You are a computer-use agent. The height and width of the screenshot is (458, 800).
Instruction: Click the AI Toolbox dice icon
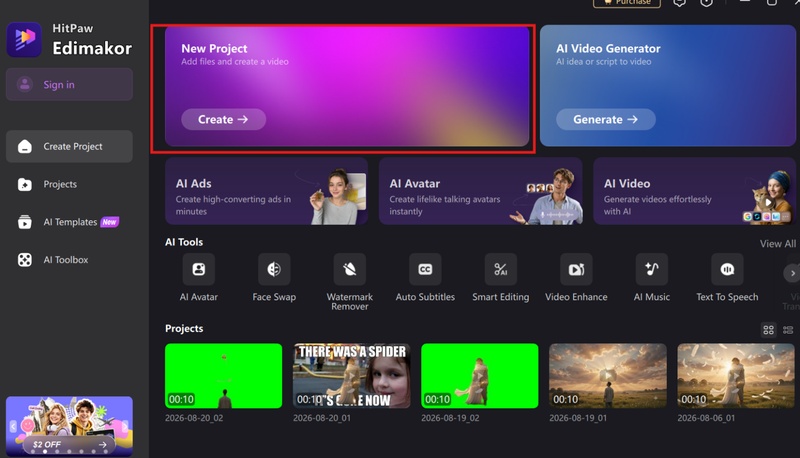pos(24,260)
